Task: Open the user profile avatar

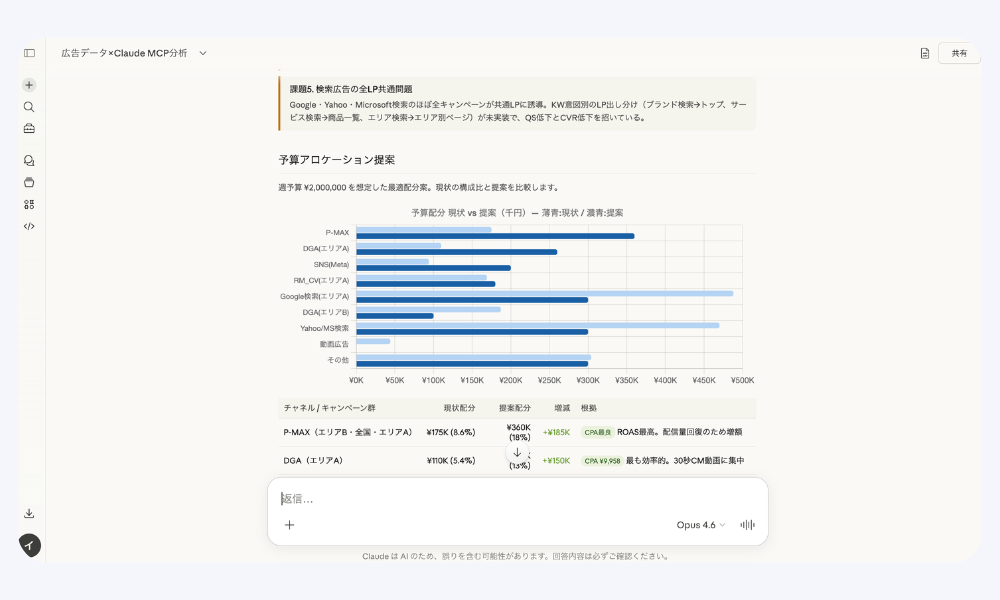Action: pos(30,545)
